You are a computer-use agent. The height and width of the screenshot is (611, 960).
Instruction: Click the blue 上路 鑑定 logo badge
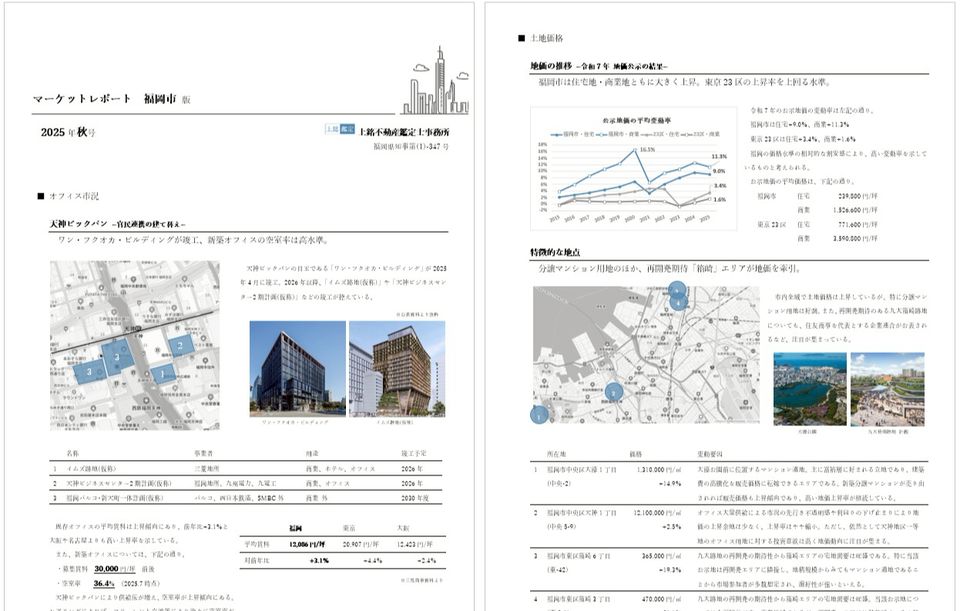click(x=340, y=130)
